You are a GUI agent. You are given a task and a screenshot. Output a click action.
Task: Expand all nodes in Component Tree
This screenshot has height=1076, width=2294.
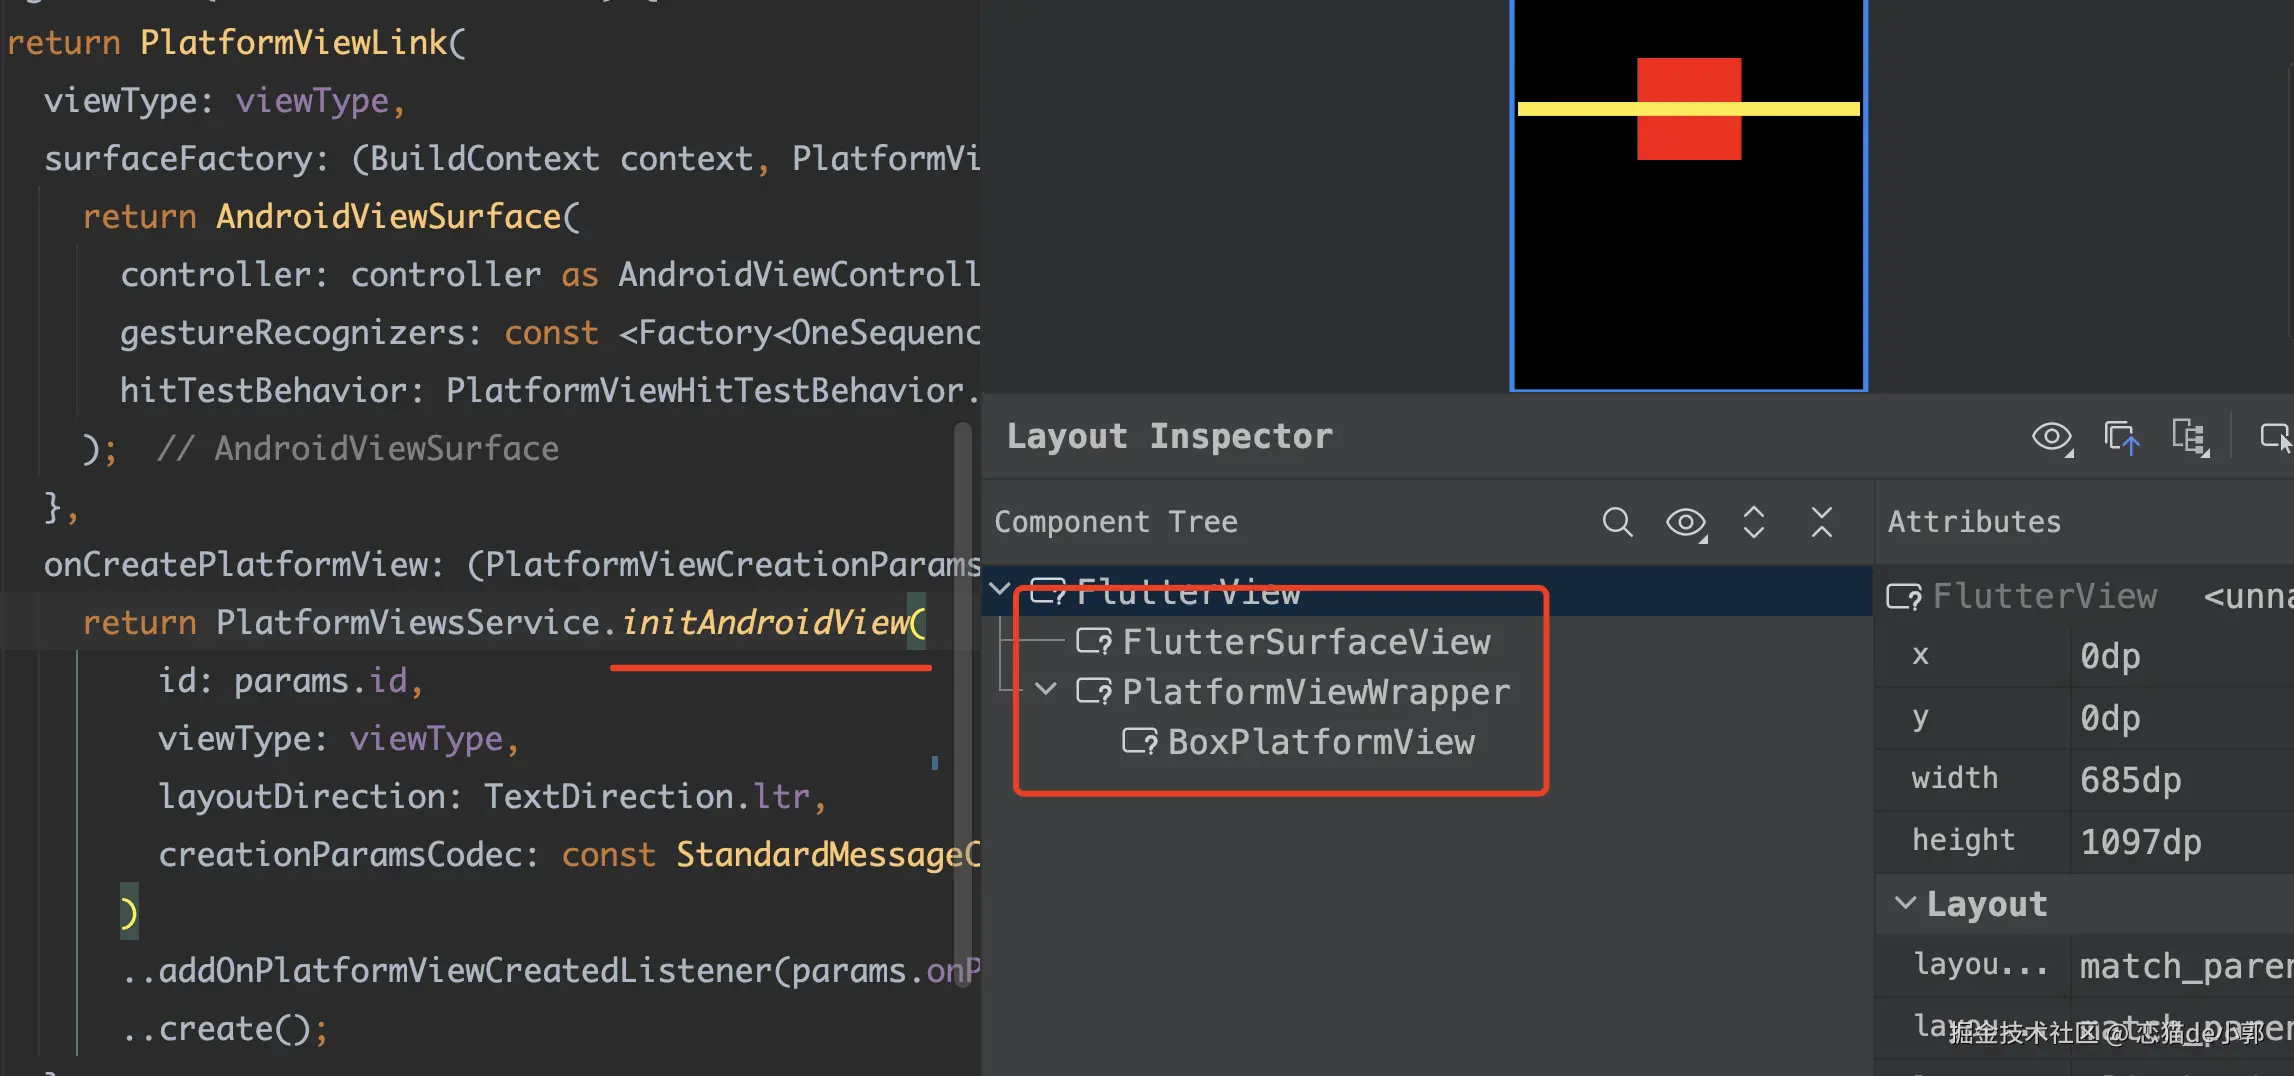pyautogui.click(x=1754, y=522)
